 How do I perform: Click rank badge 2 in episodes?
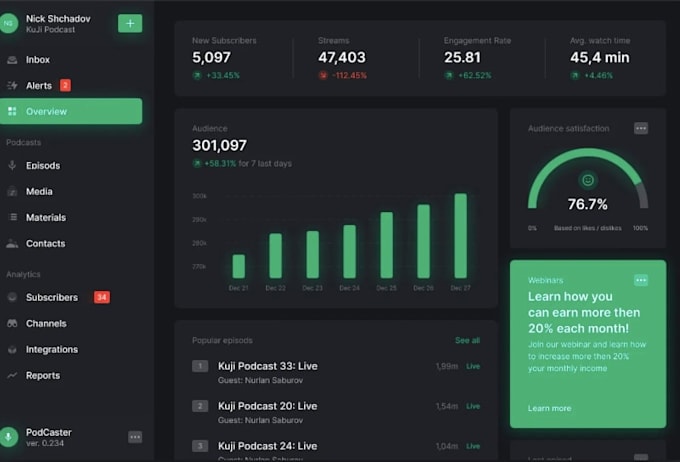(200, 406)
